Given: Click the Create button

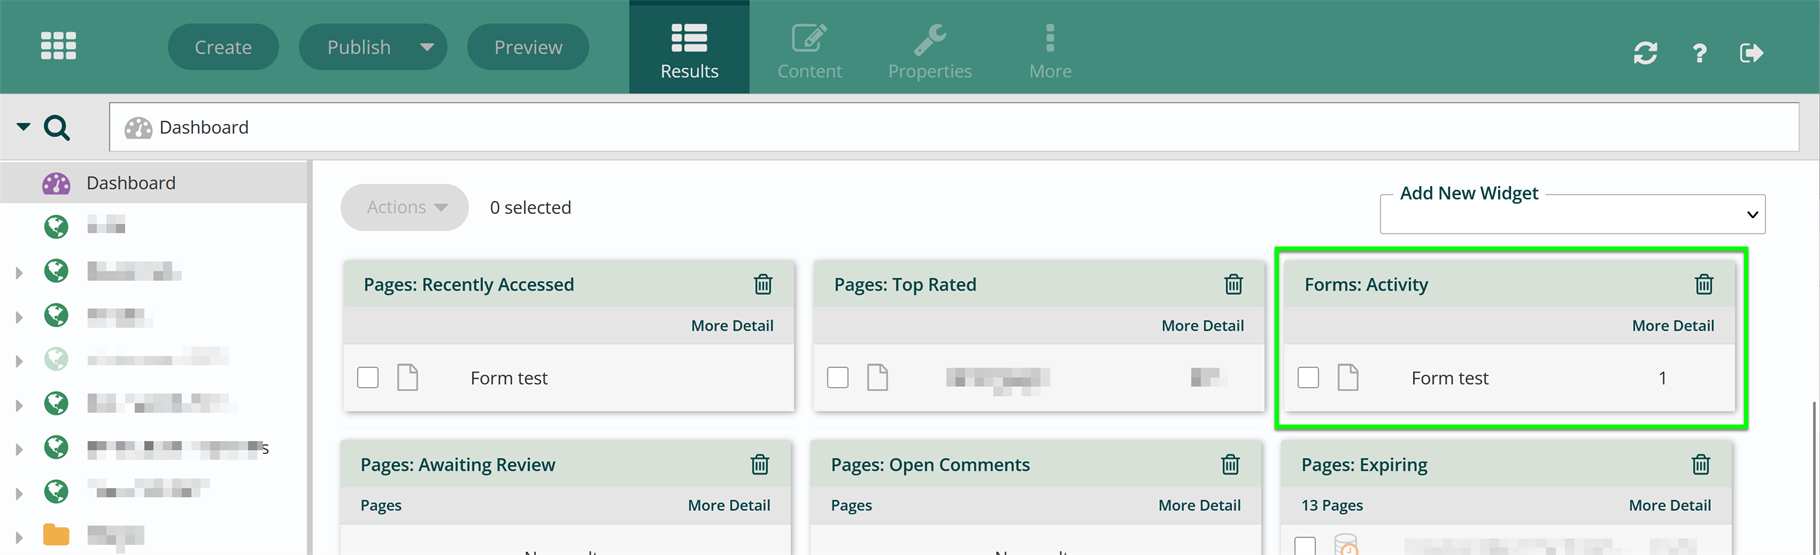Looking at the screenshot, I should pyautogui.click(x=223, y=47).
